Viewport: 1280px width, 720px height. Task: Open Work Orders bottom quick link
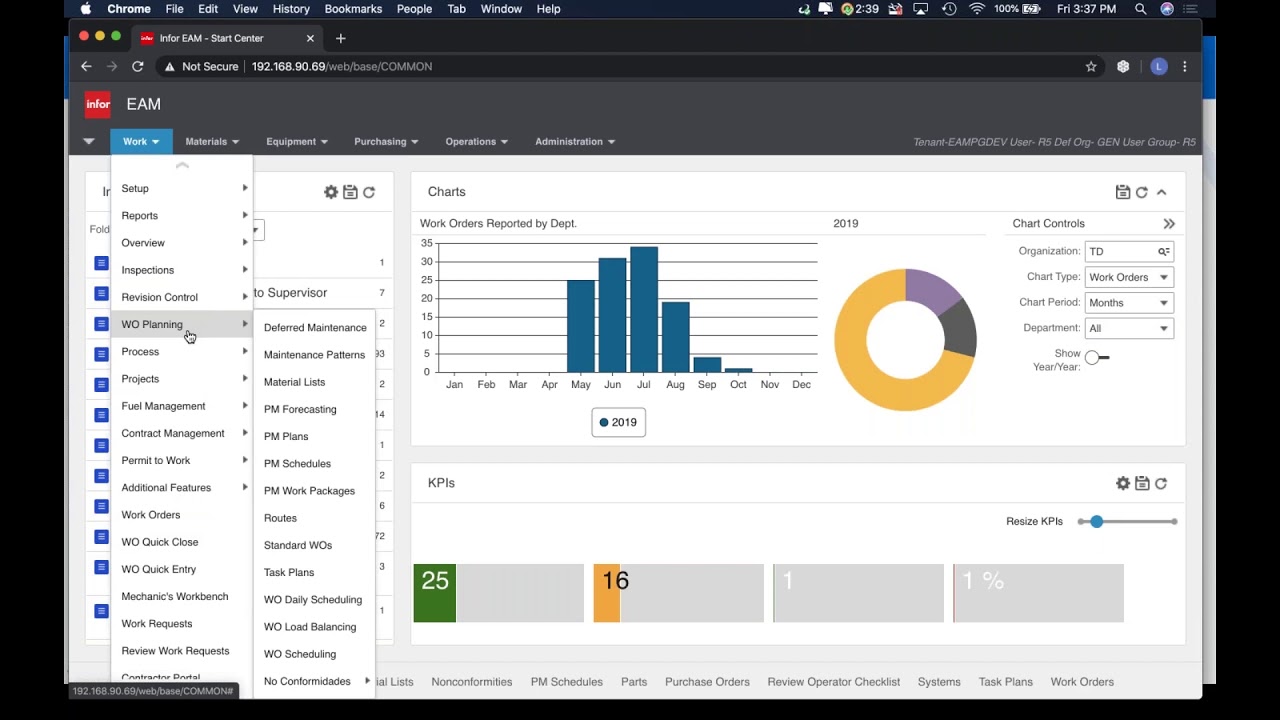coord(1082,682)
